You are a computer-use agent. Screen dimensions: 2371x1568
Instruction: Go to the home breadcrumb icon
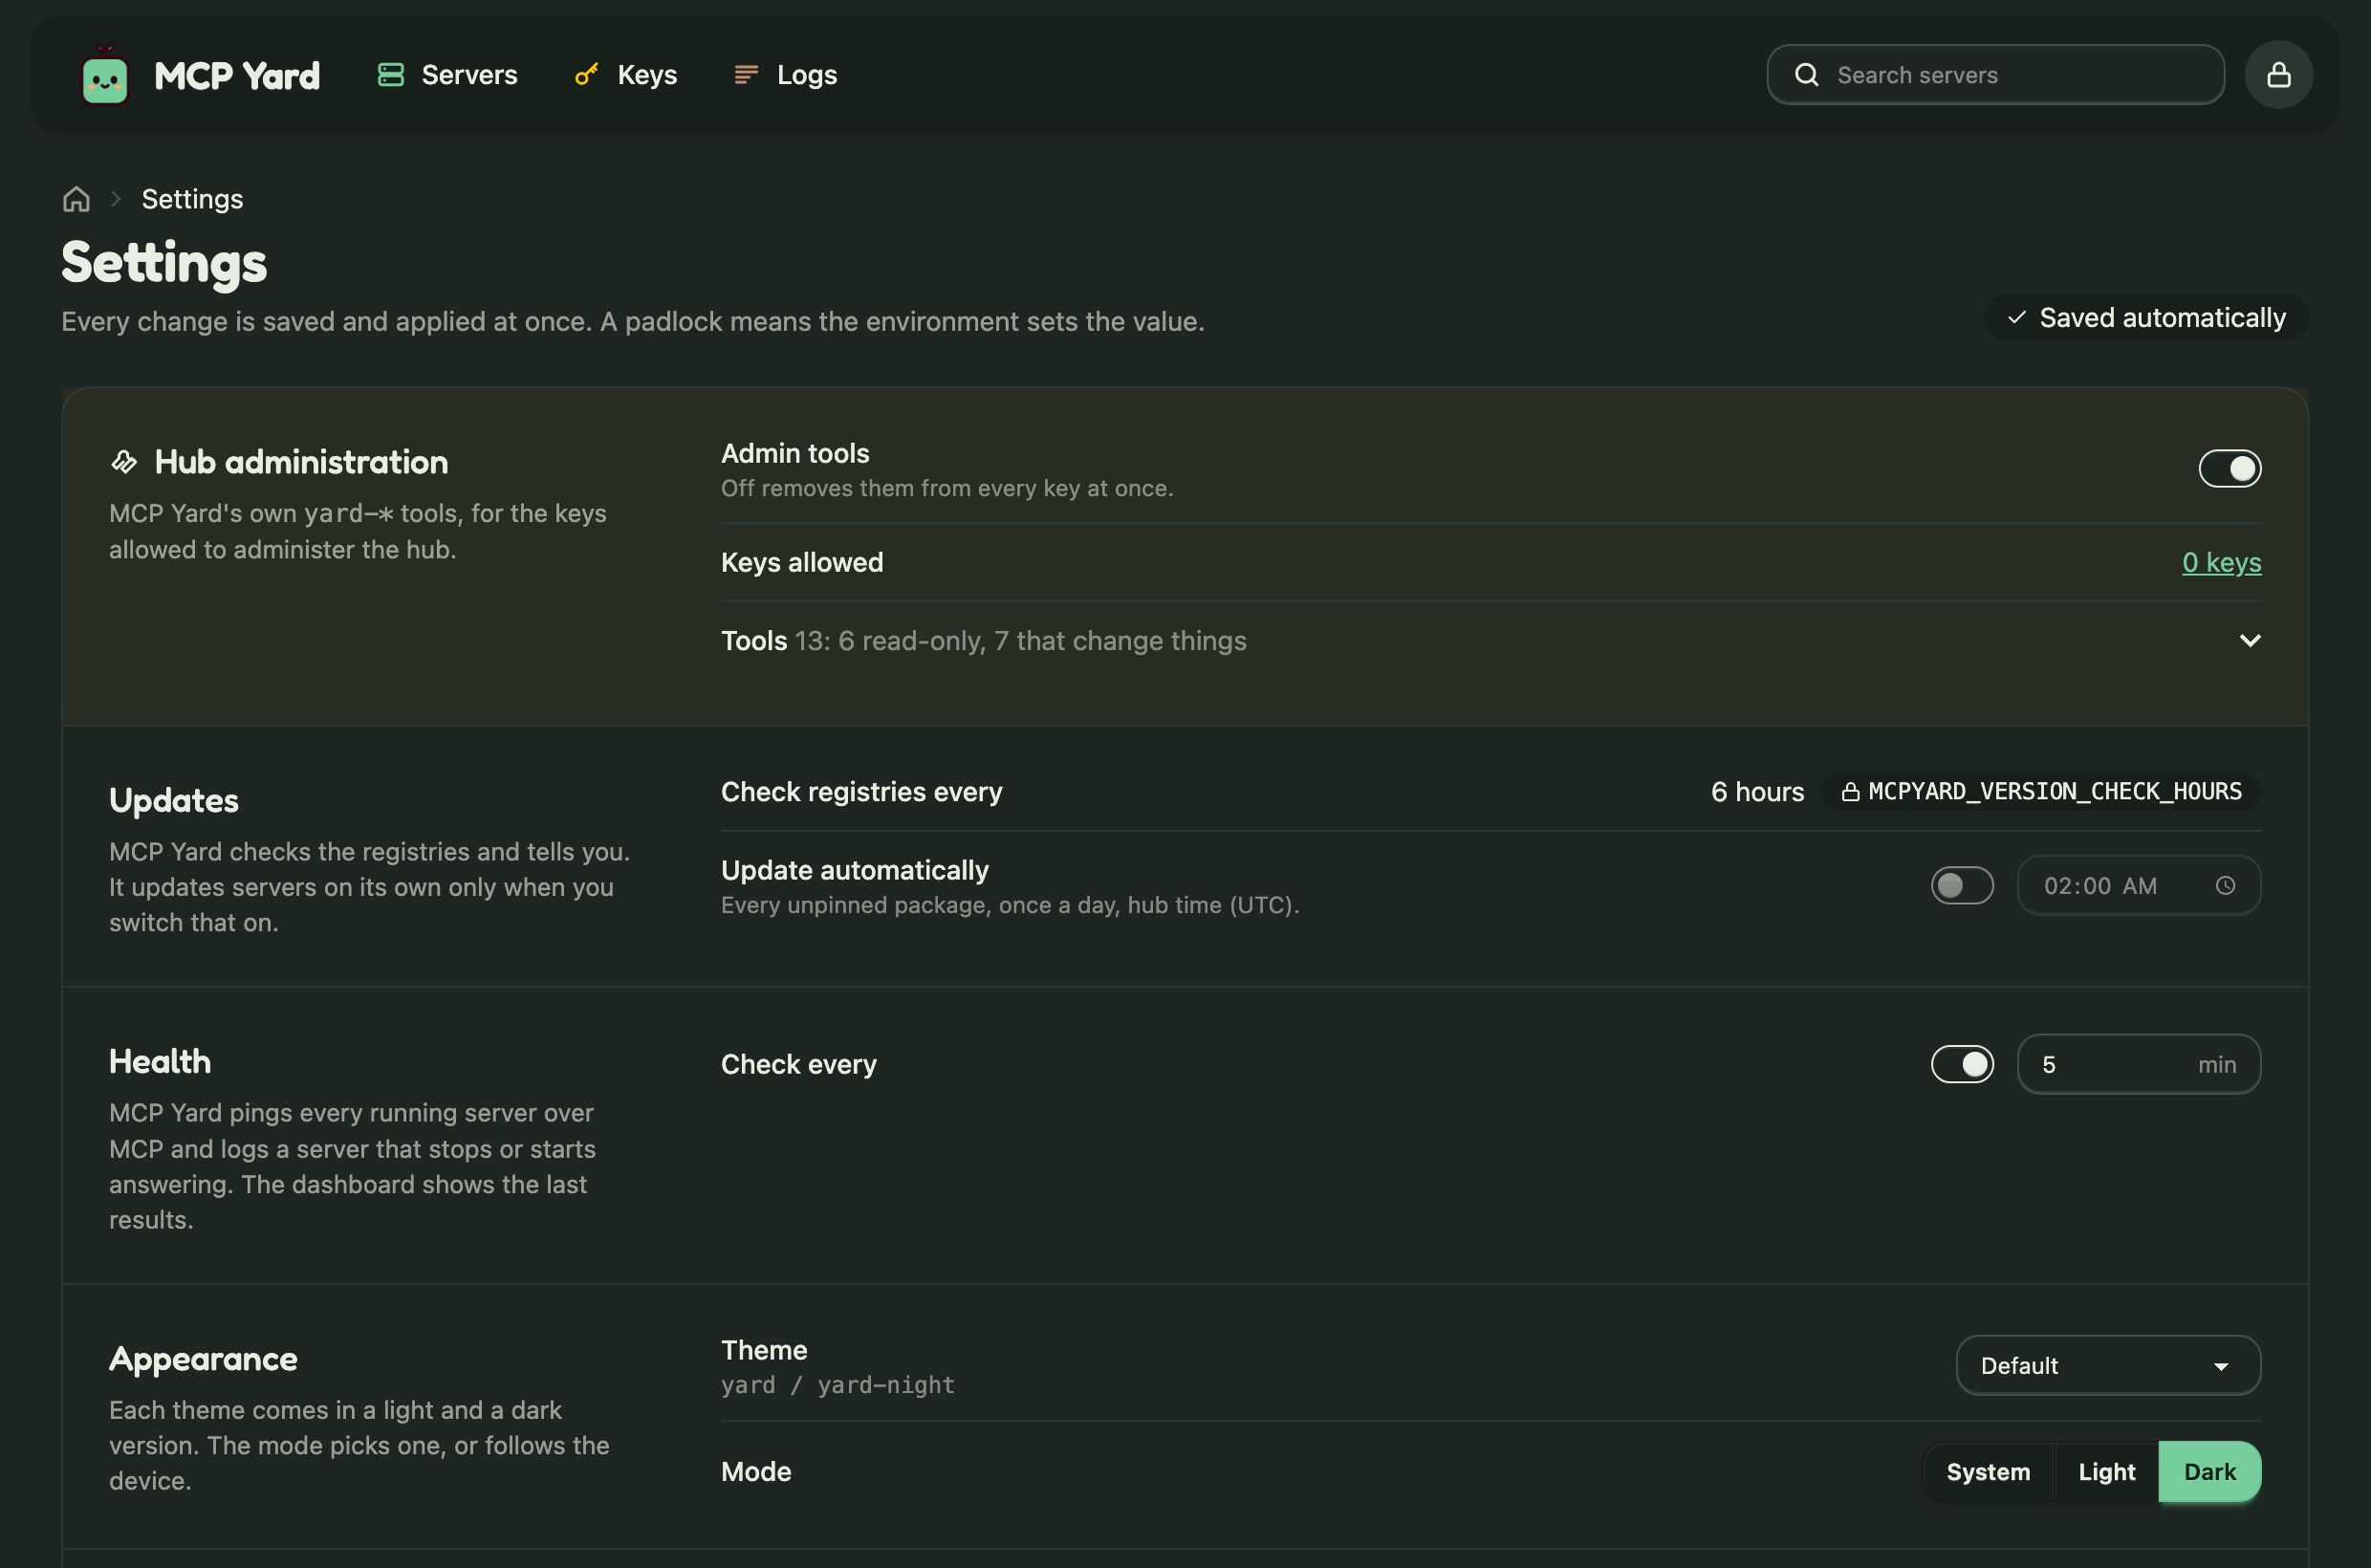coord(77,199)
